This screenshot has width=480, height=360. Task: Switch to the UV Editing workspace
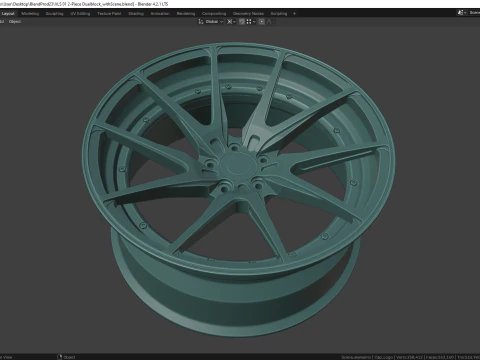click(80, 14)
